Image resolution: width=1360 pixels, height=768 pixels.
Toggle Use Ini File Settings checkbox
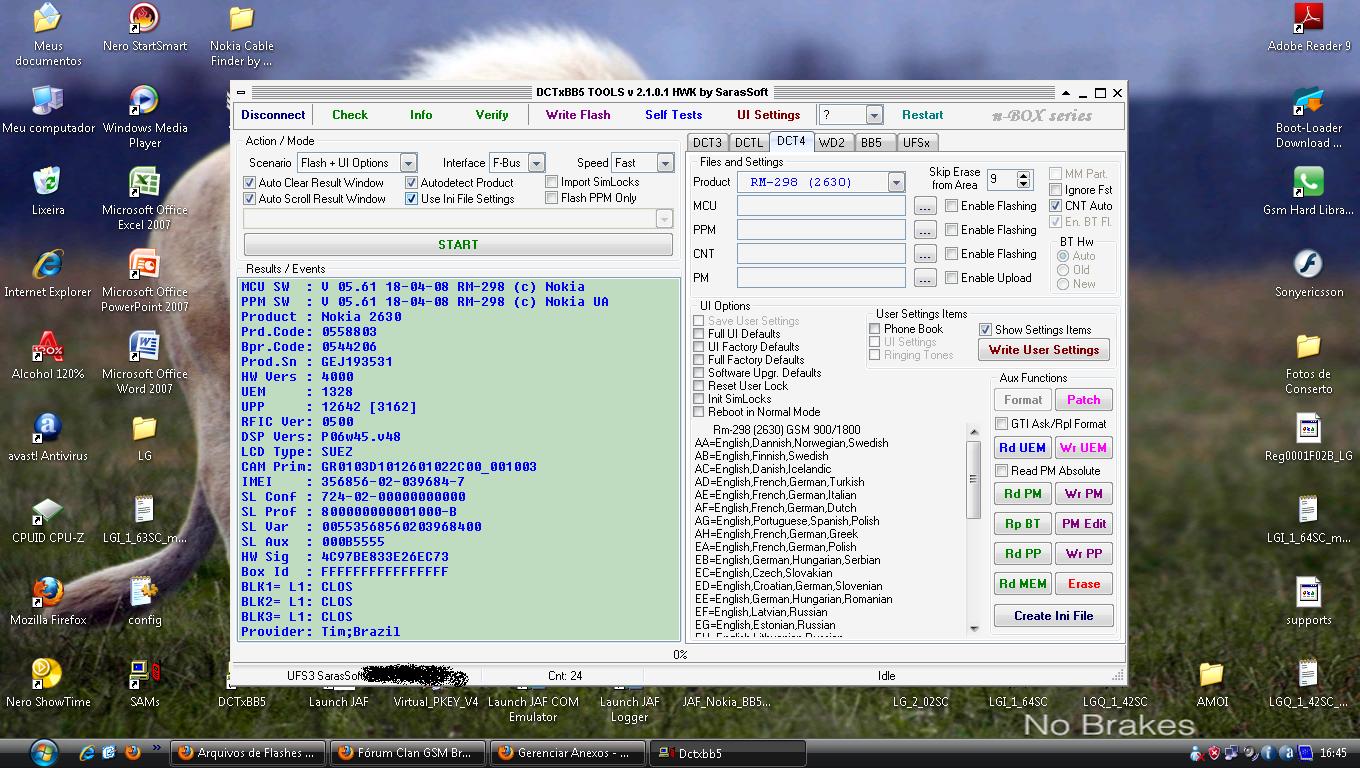(x=411, y=199)
